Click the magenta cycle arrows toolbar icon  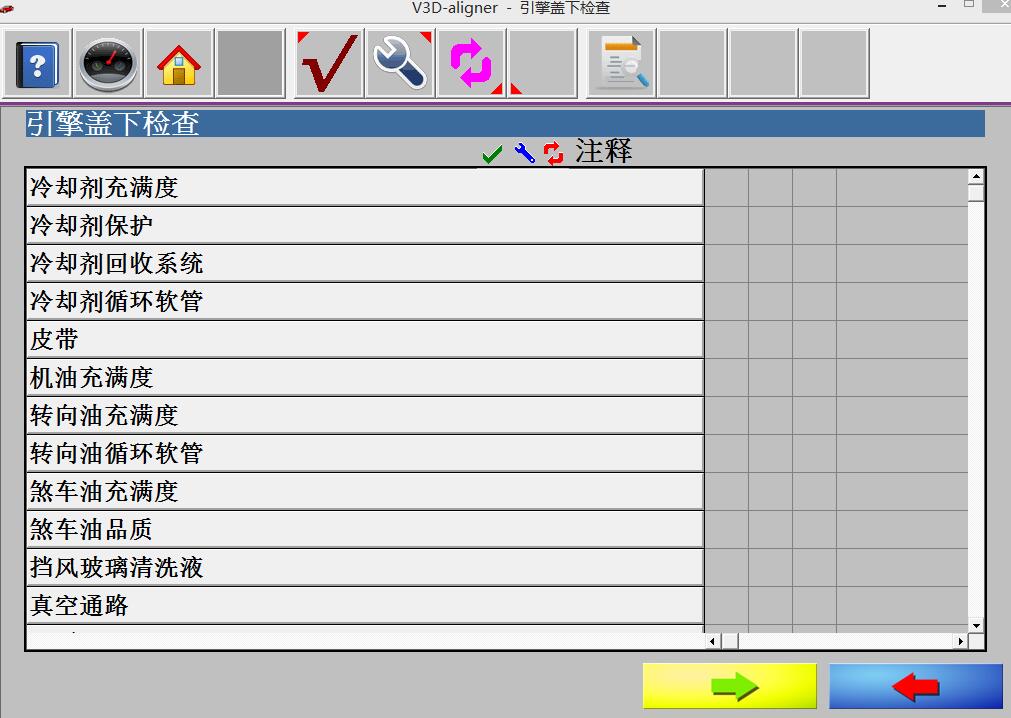click(x=470, y=64)
